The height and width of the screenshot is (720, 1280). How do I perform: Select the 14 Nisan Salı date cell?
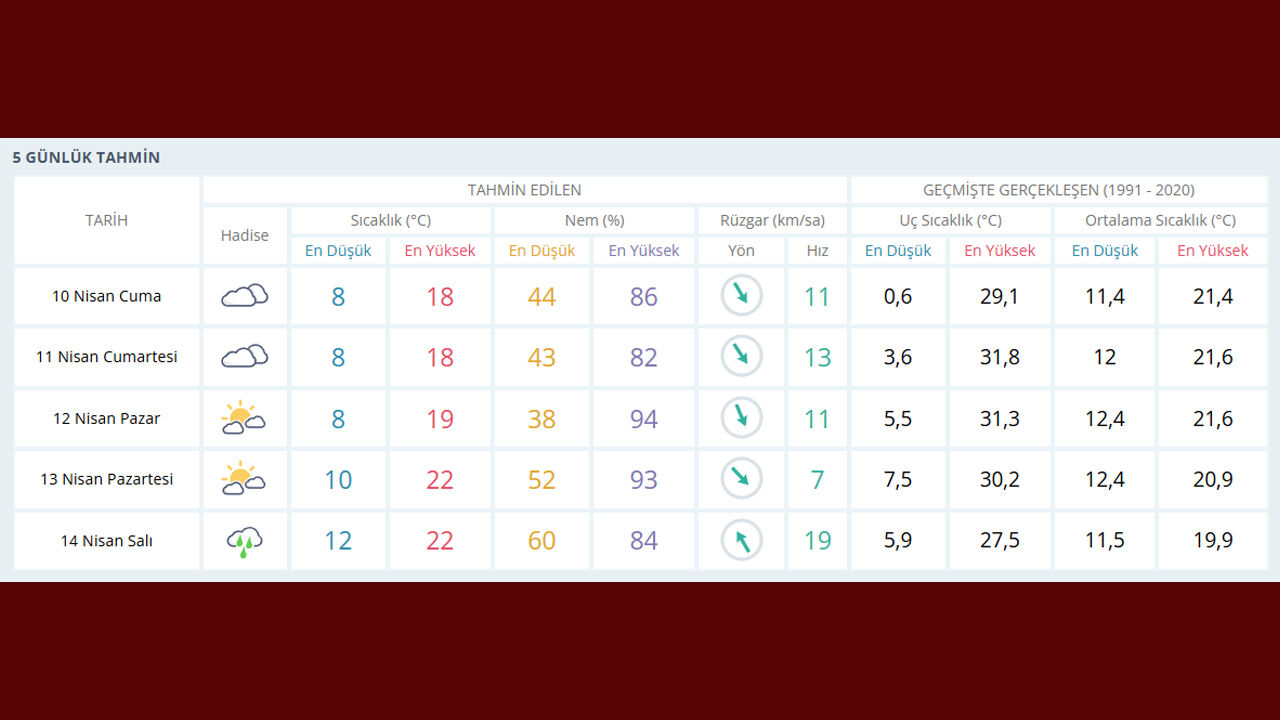click(106, 541)
